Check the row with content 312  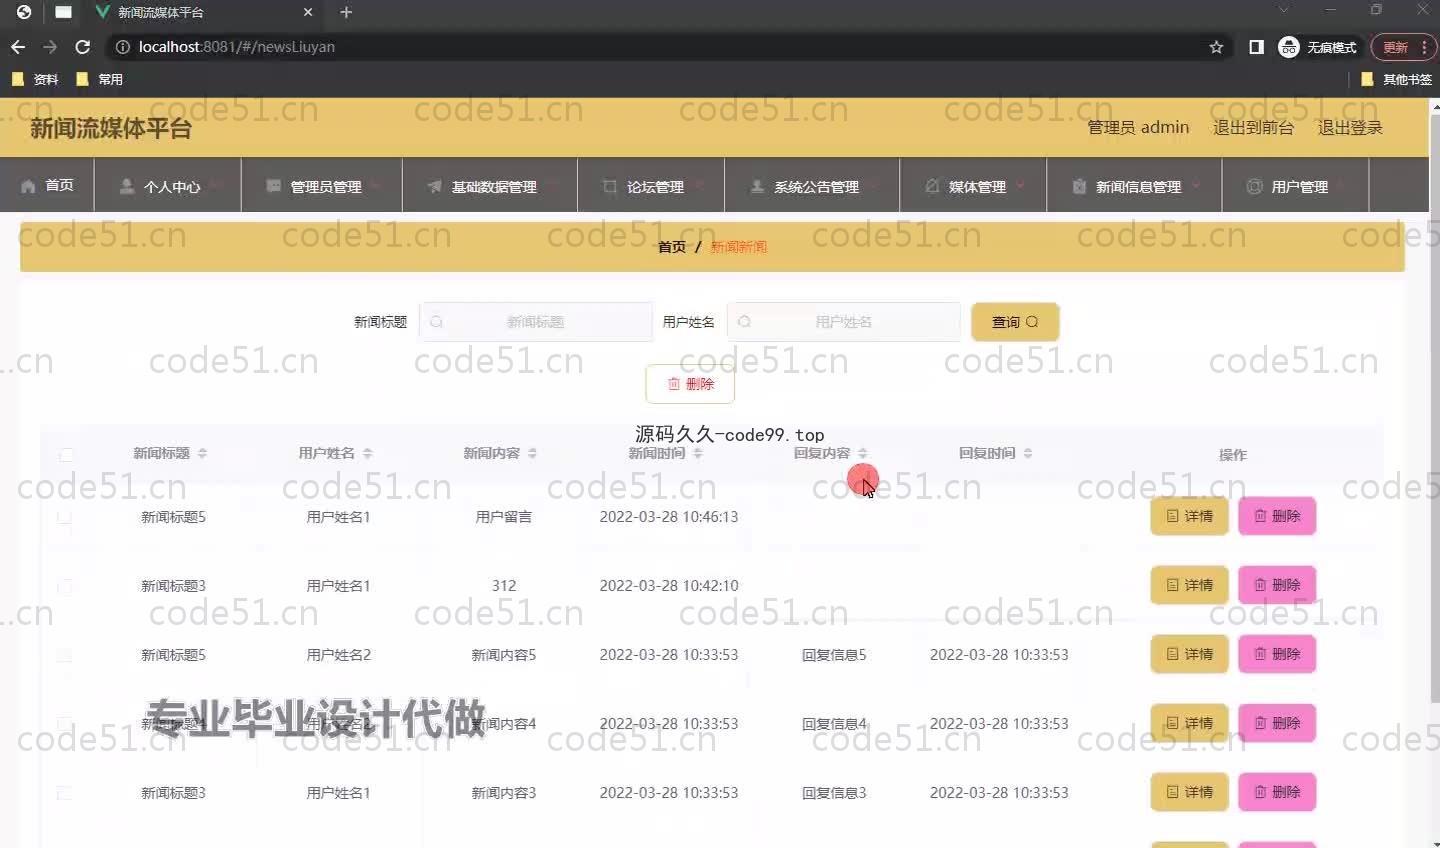tap(64, 586)
